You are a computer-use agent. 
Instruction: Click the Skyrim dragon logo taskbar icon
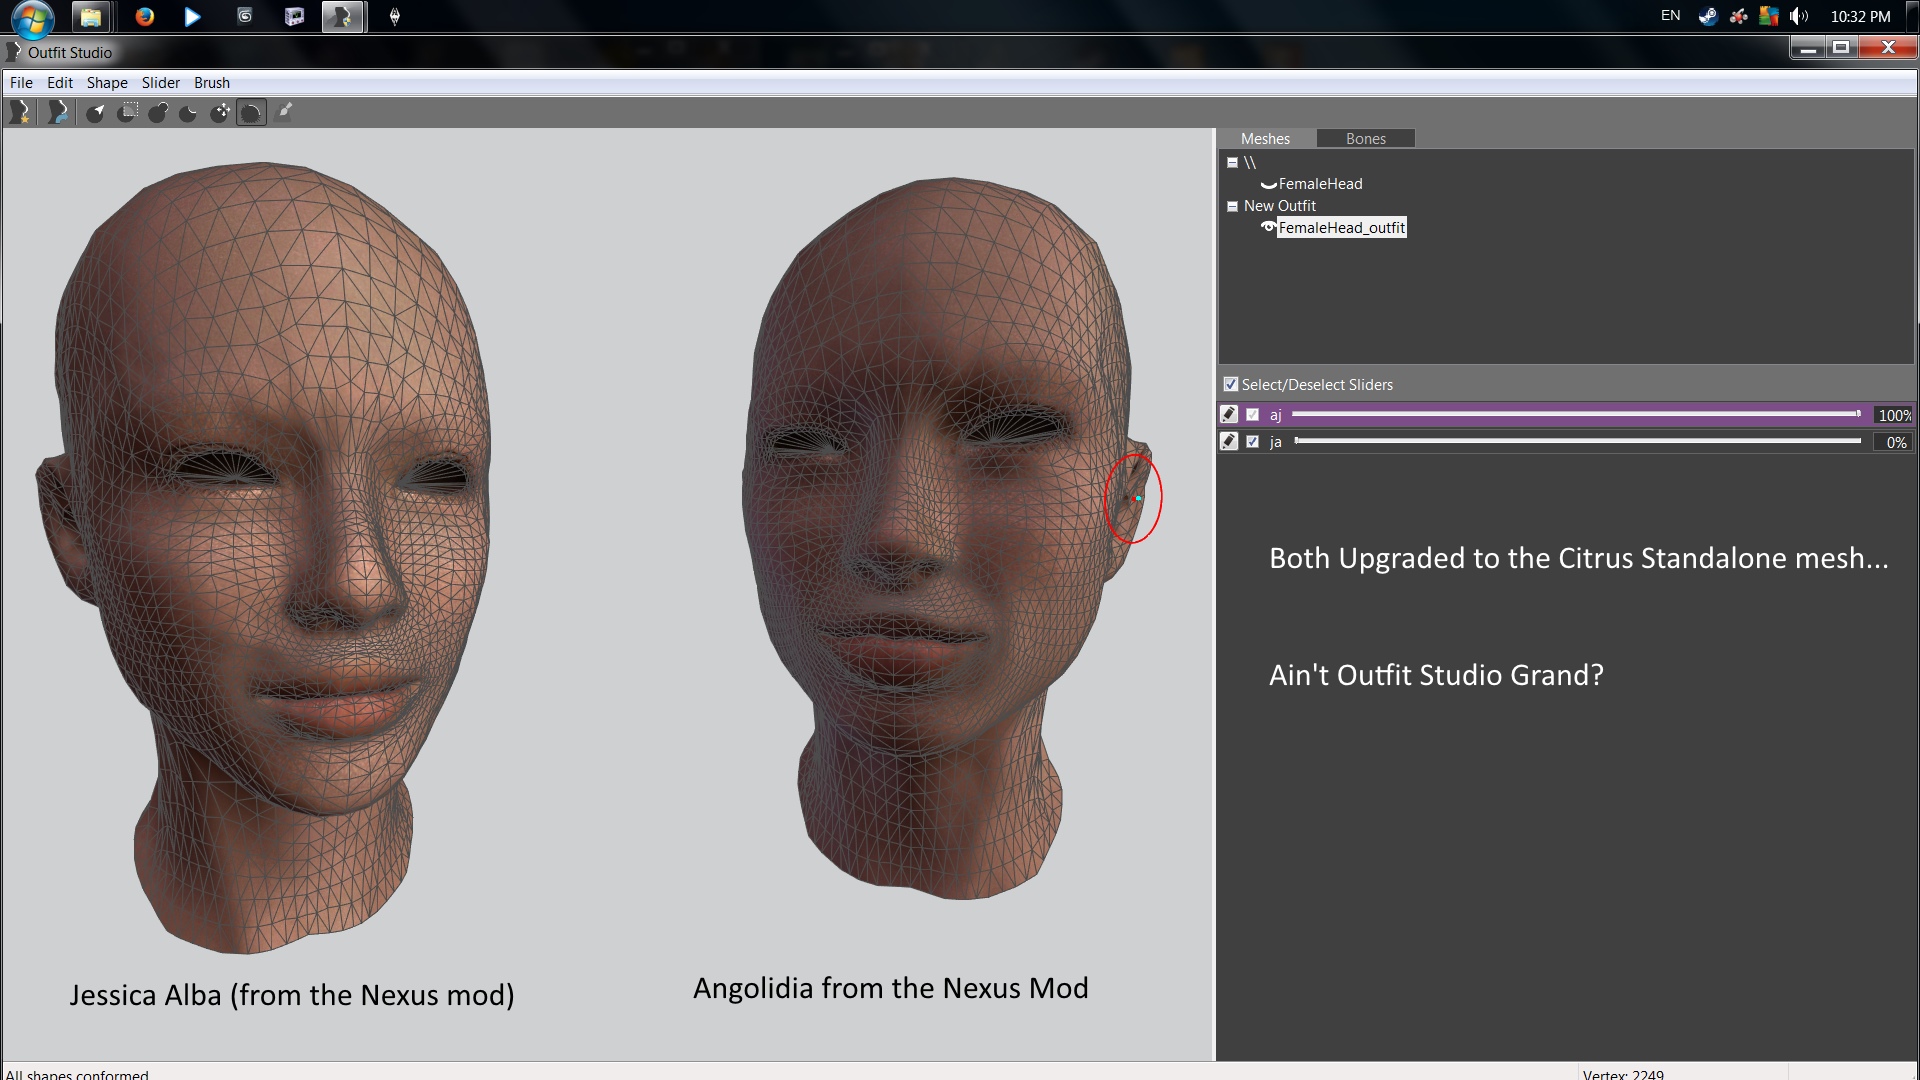395,16
